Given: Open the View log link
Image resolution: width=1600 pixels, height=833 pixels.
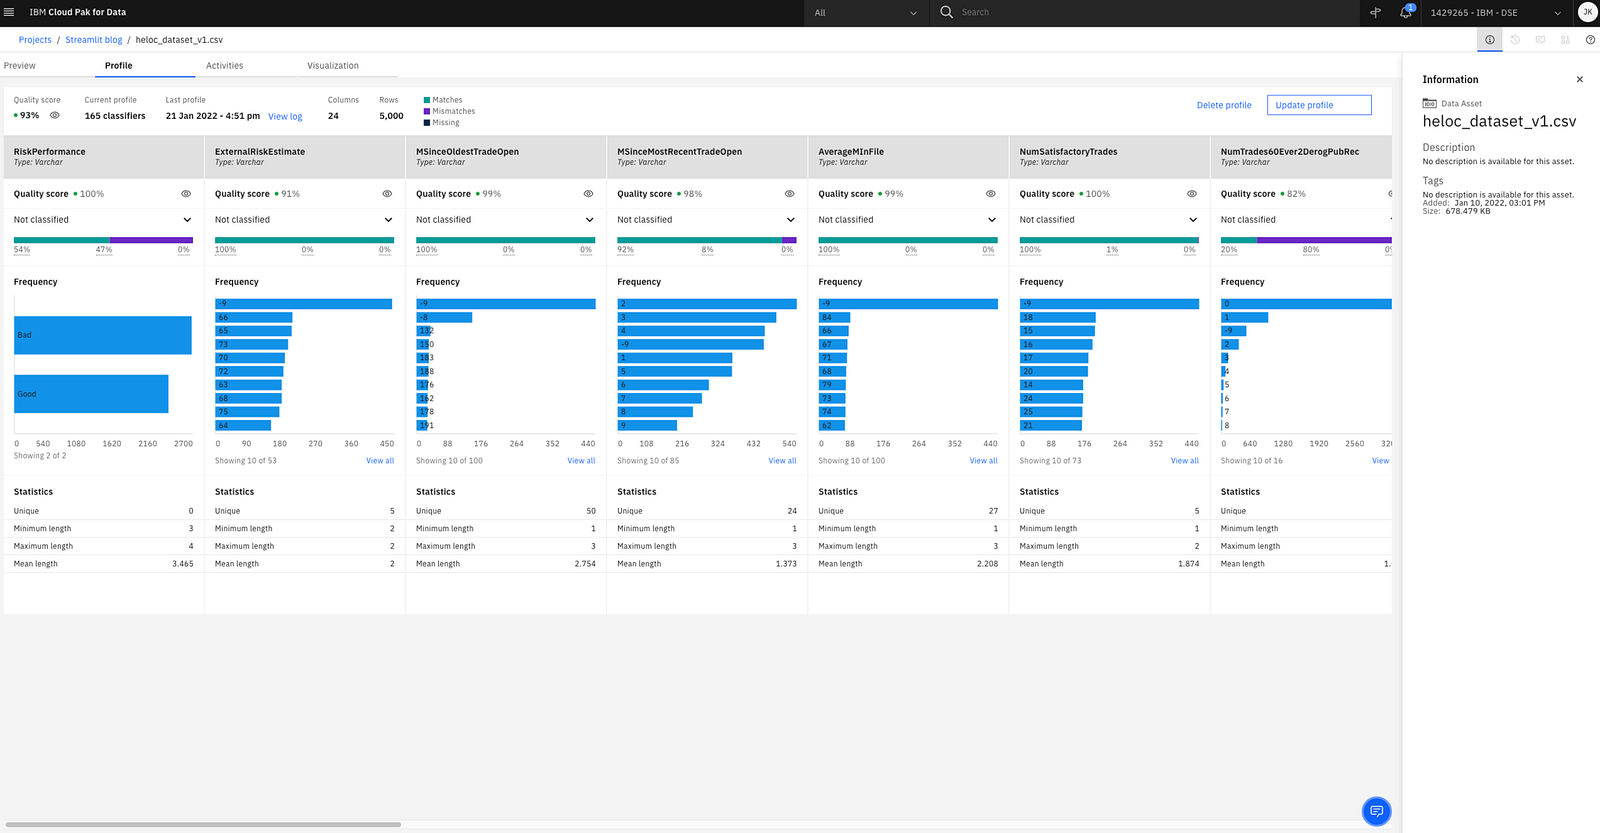Looking at the screenshot, I should [x=285, y=117].
